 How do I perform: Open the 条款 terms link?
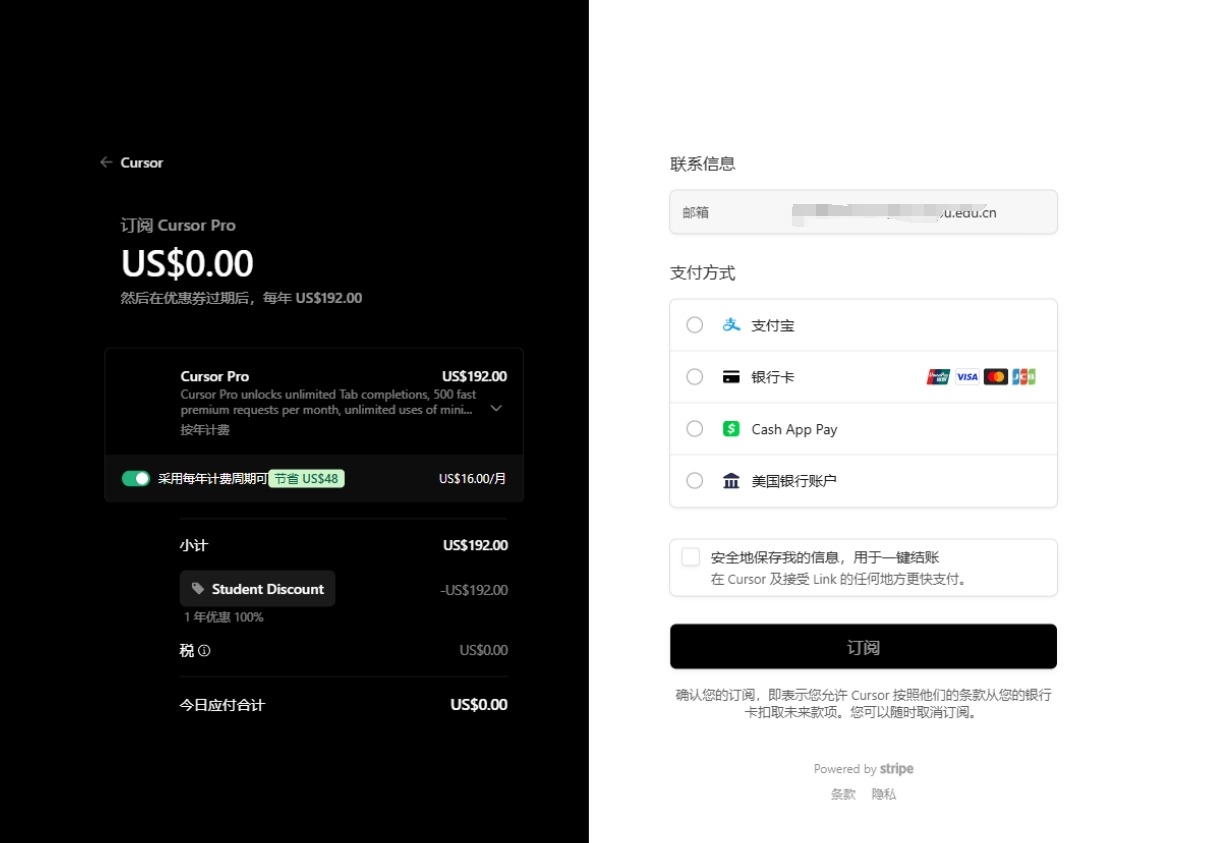tap(843, 794)
